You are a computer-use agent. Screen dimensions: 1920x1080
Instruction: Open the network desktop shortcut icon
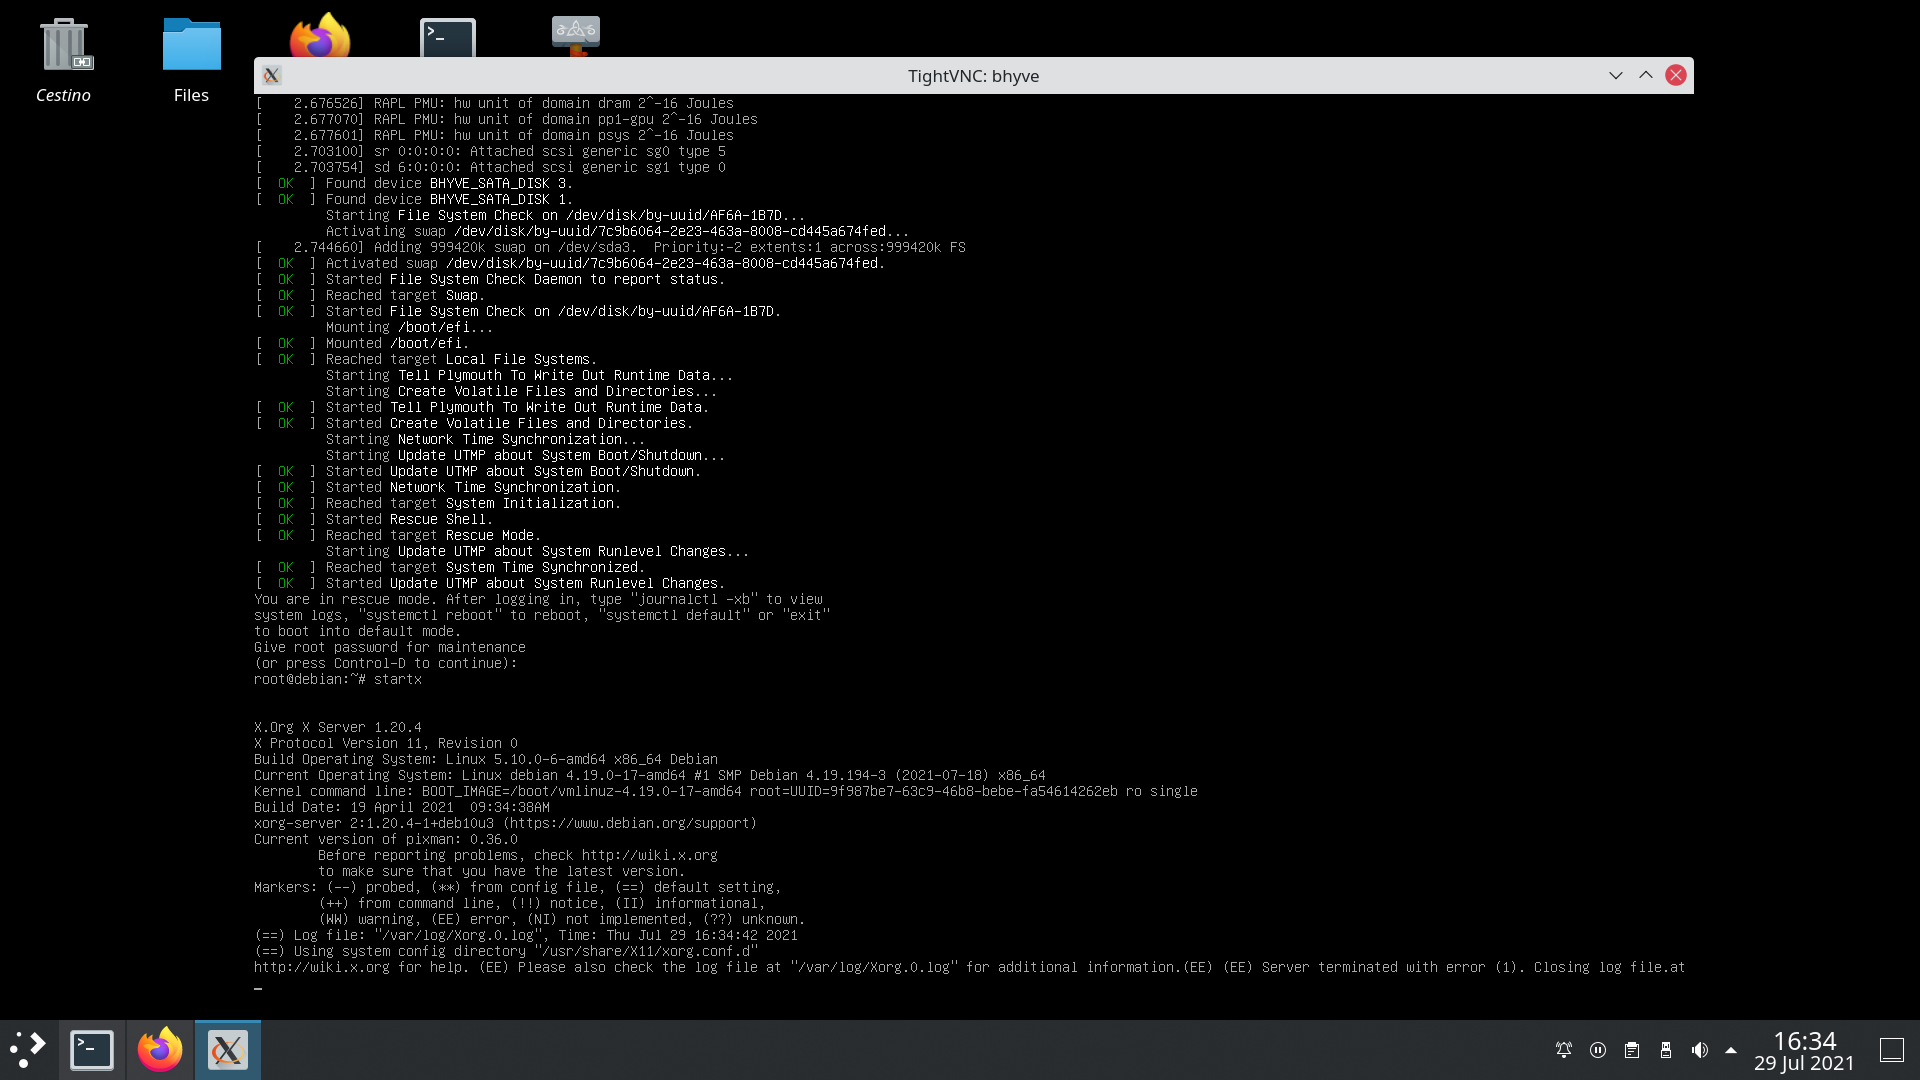(x=576, y=36)
